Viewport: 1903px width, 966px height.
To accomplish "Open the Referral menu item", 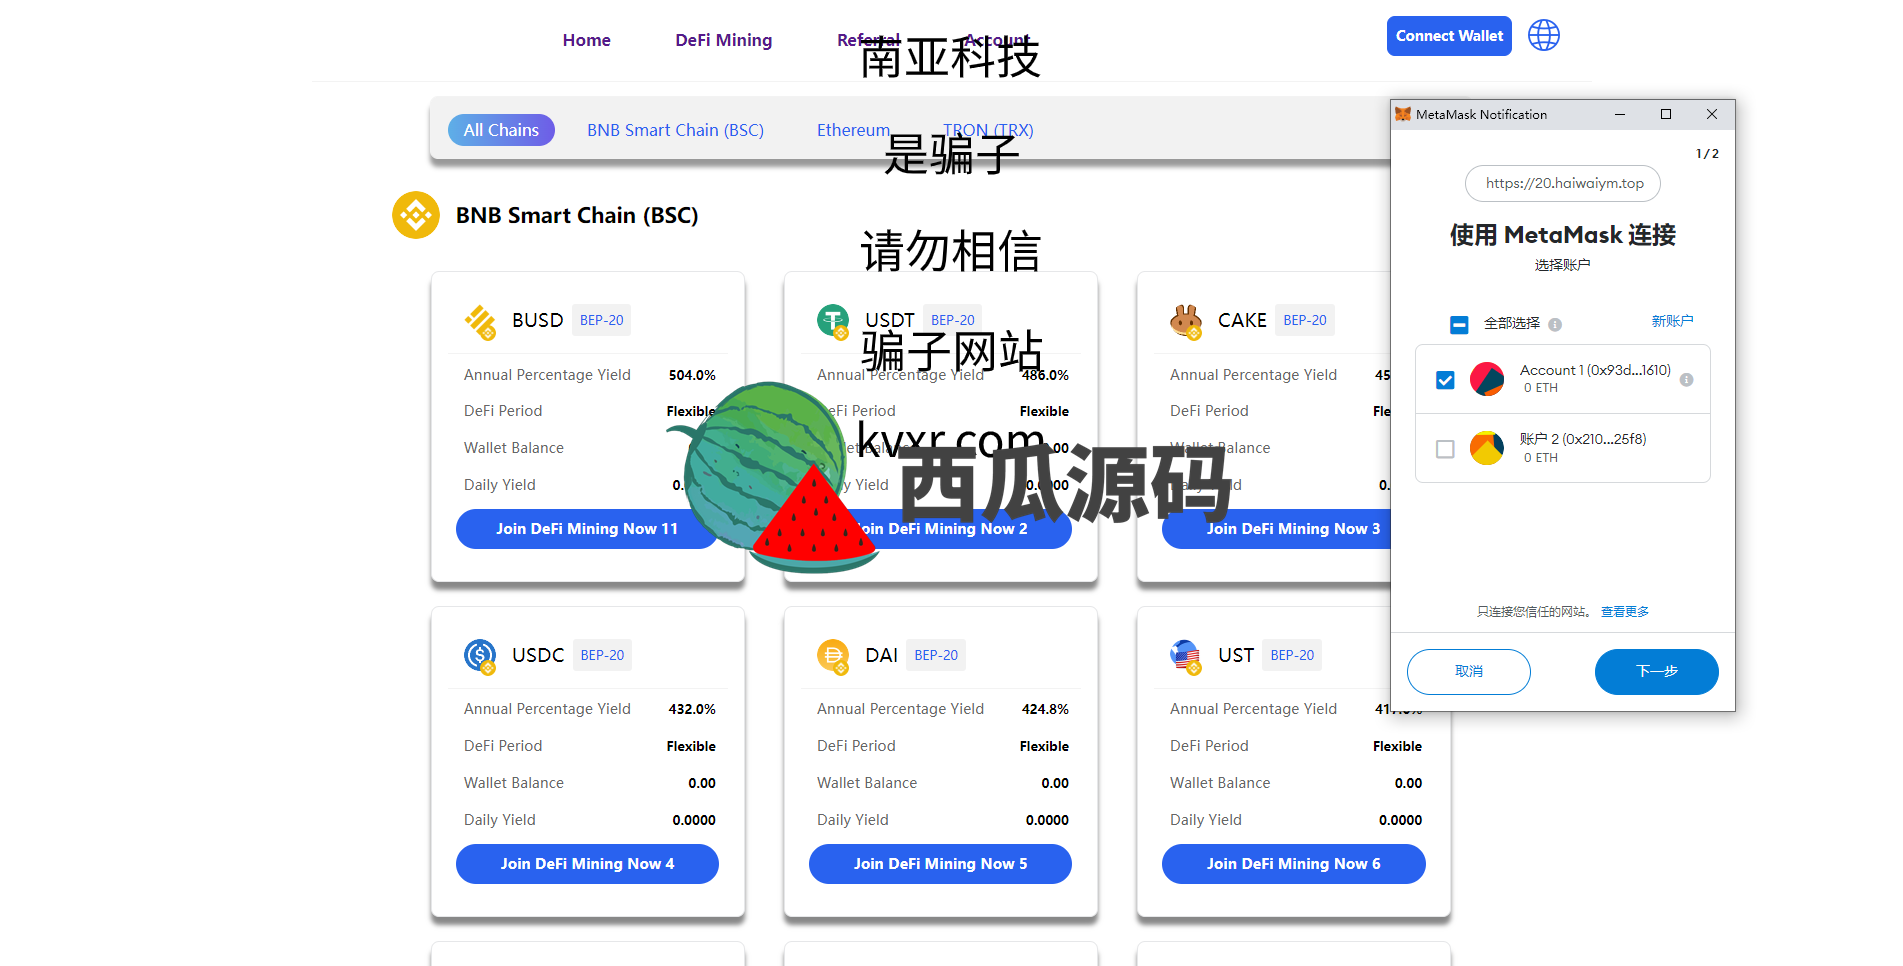I will 869,40.
